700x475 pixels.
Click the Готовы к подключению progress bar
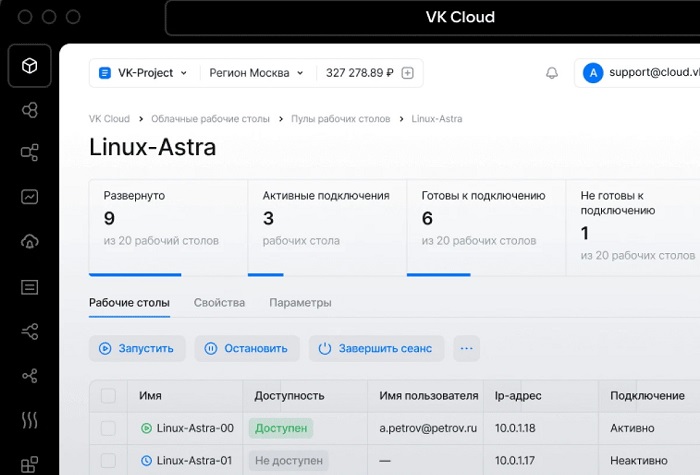pyautogui.click(x=438, y=275)
